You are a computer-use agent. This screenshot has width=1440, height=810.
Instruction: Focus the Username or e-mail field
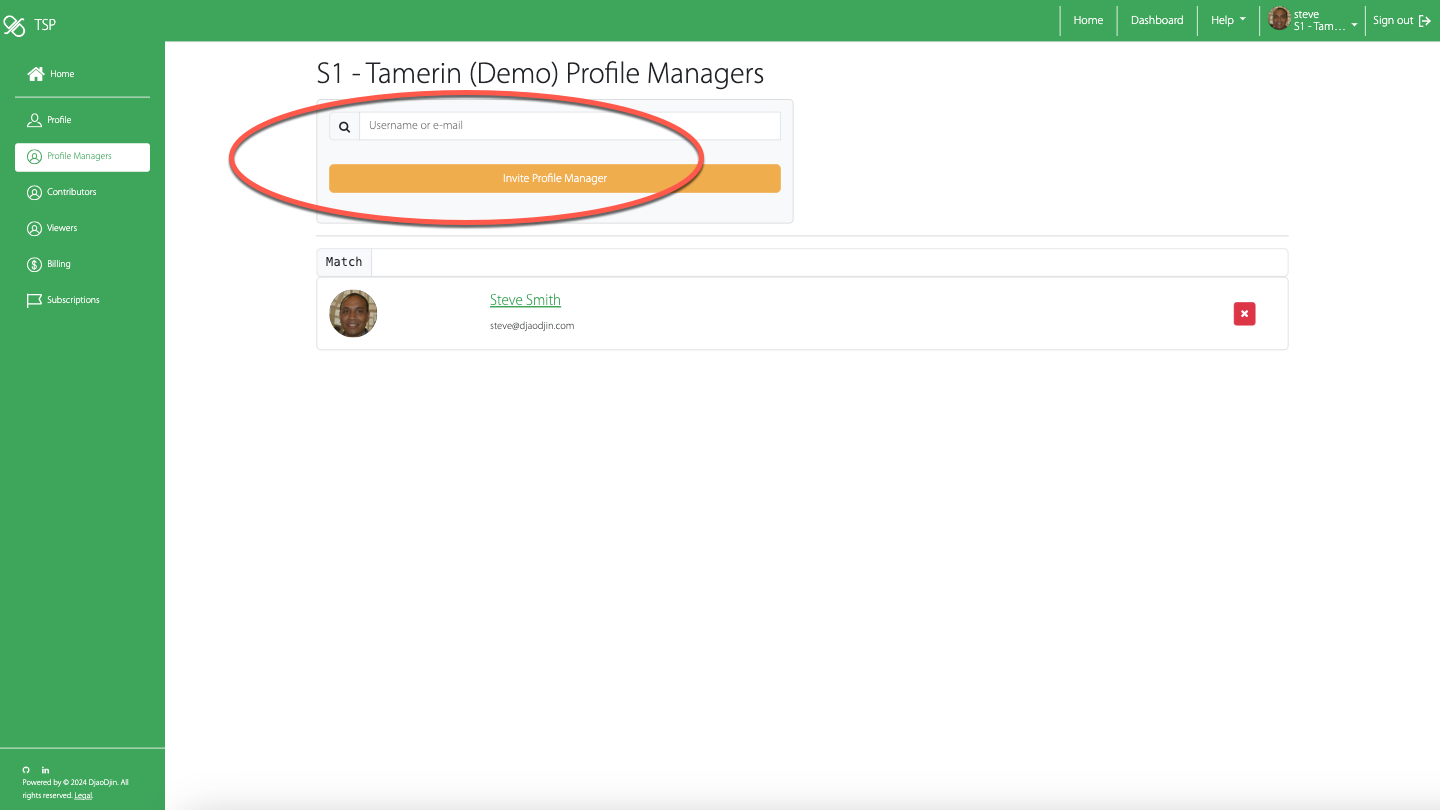click(569, 126)
